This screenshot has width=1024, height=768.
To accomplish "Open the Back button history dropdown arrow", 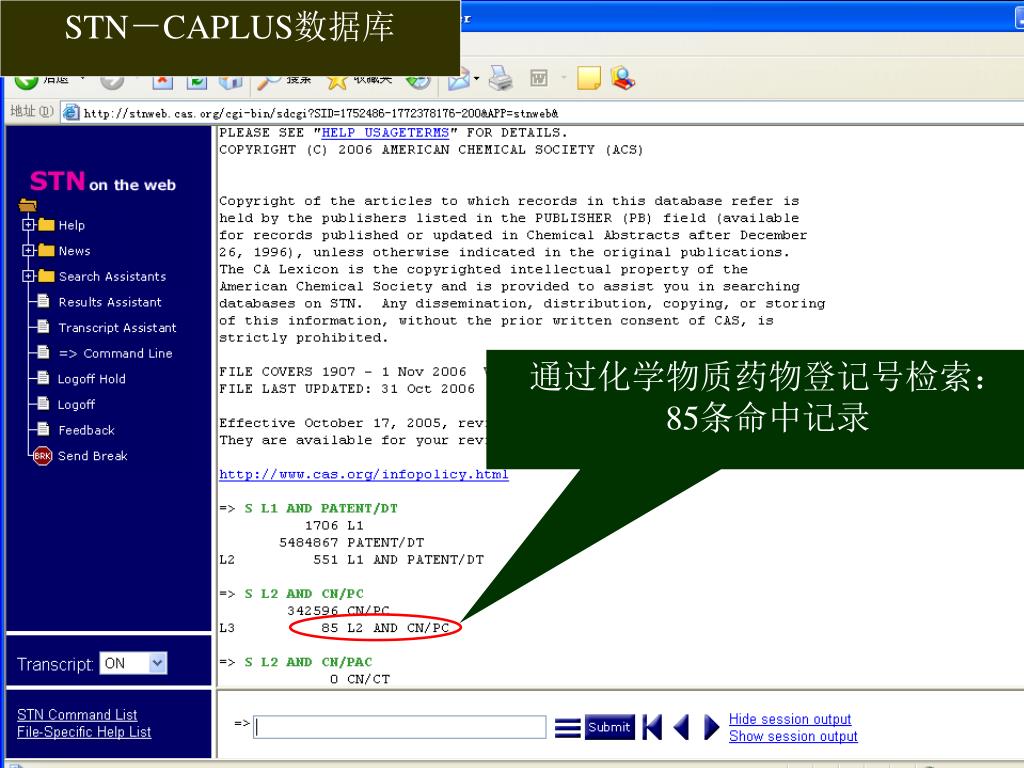I will [82, 79].
